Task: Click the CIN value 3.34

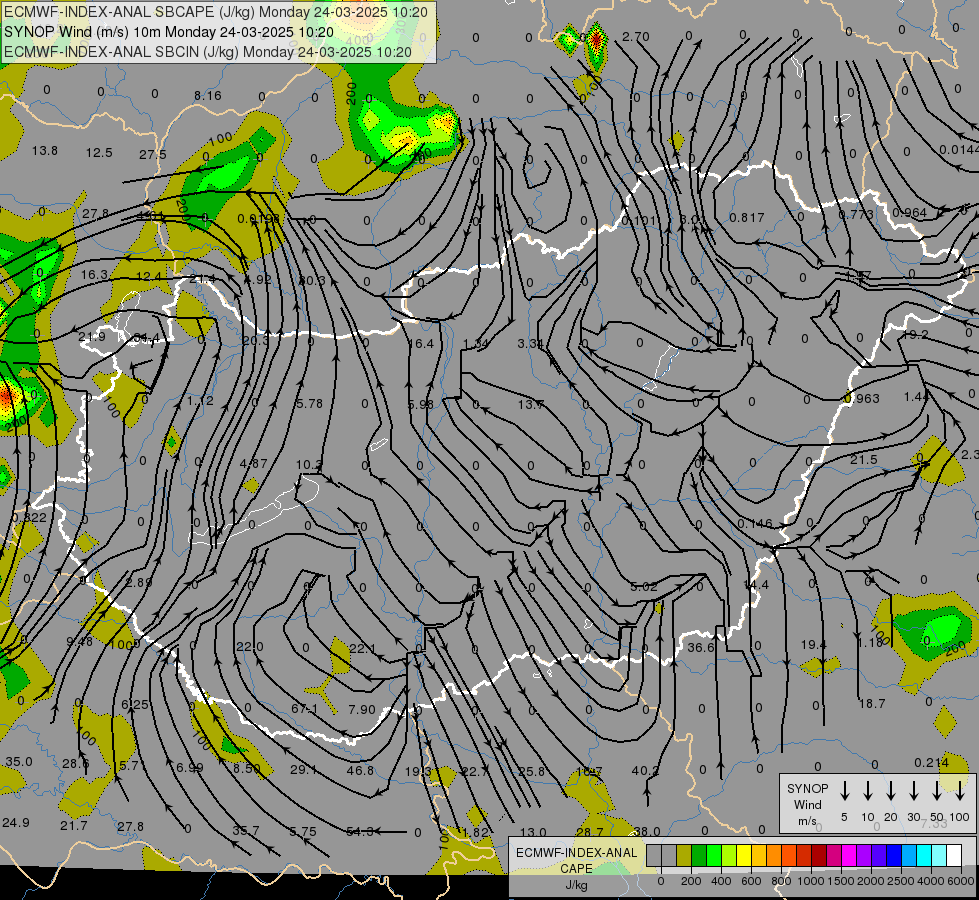Action: pyautogui.click(x=531, y=344)
